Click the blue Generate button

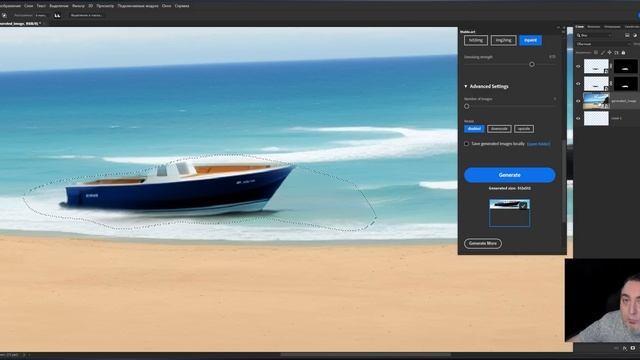(509, 175)
